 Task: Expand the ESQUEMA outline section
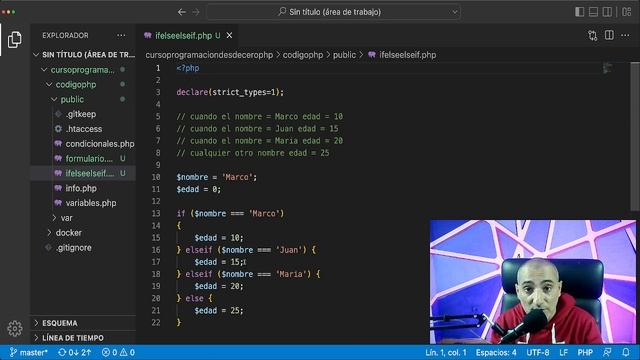(84, 323)
